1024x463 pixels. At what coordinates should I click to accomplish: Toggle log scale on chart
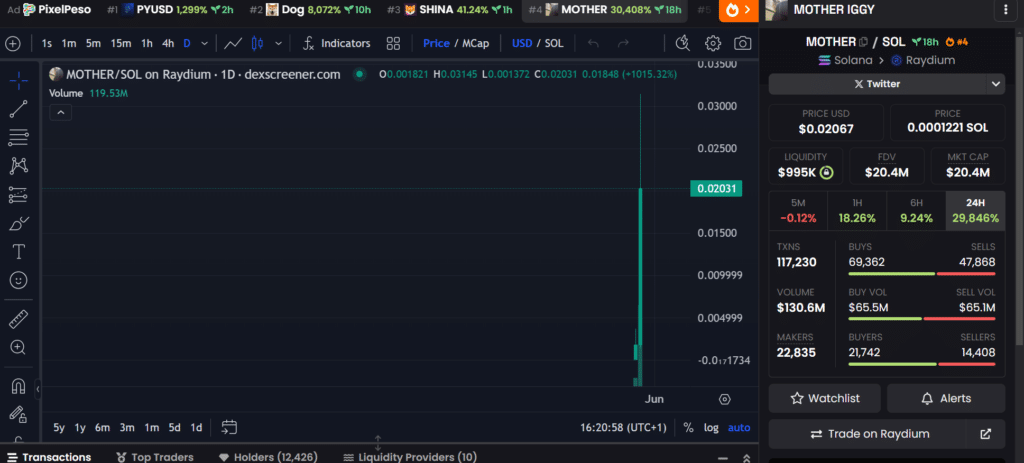pyautogui.click(x=711, y=428)
